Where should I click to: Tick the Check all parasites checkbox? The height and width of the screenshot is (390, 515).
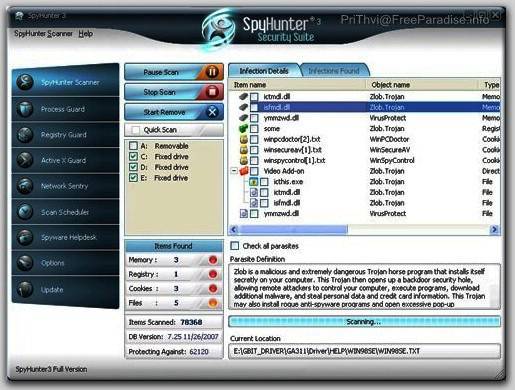click(235, 246)
